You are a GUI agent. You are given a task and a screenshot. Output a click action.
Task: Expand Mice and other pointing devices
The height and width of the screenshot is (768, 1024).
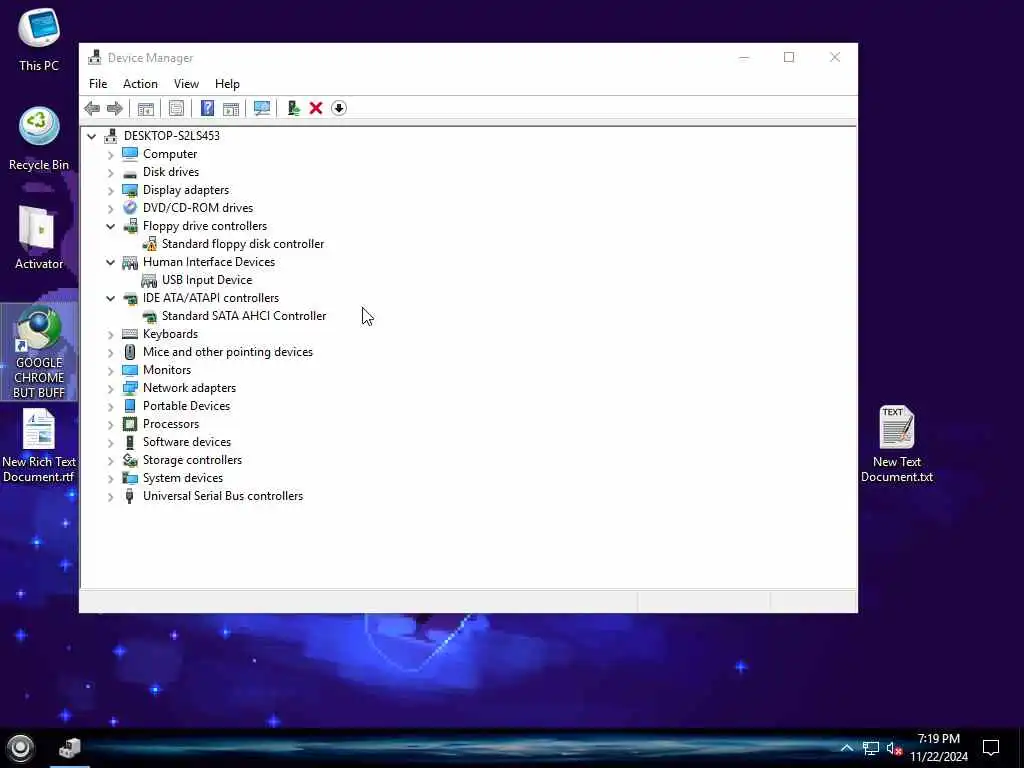110,353
